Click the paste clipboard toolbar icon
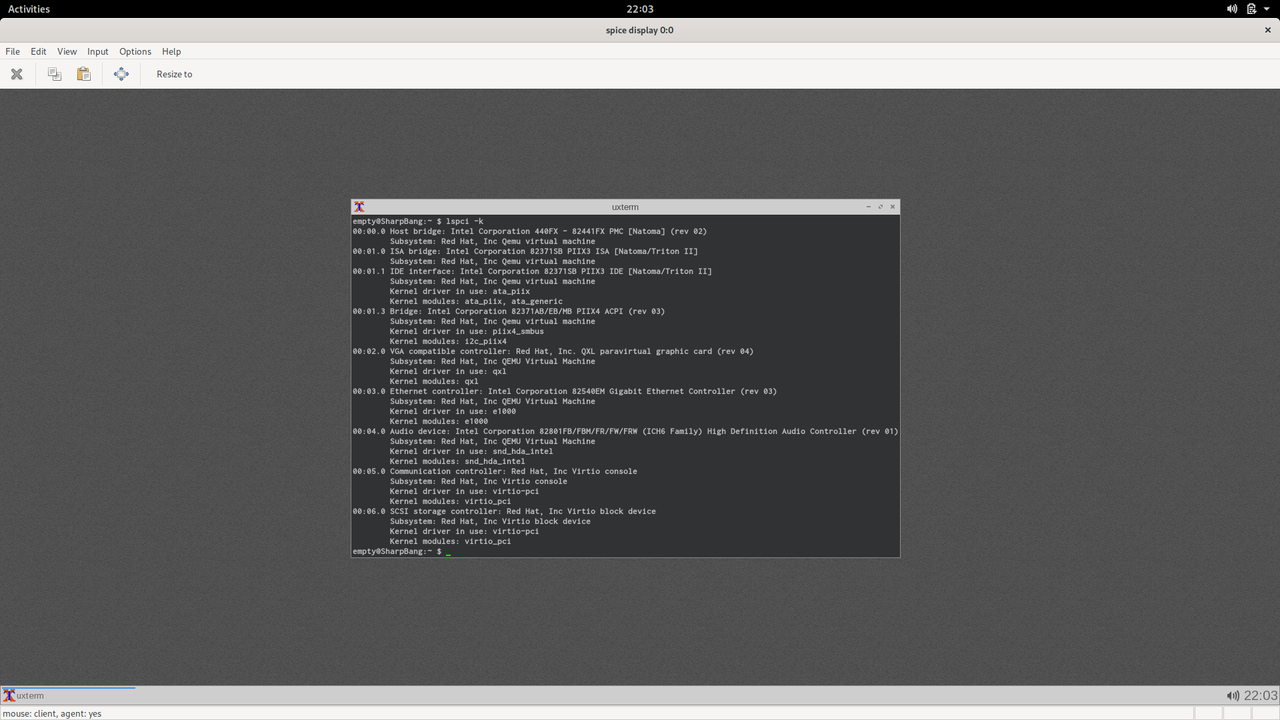 (x=84, y=74)
